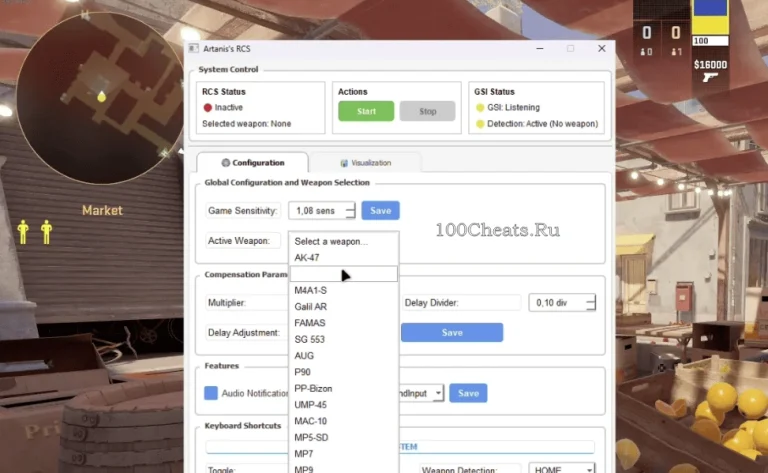Click the 'Game Sensitivity:' label
Screen dimensions: 768x473
tap(242, 211)
